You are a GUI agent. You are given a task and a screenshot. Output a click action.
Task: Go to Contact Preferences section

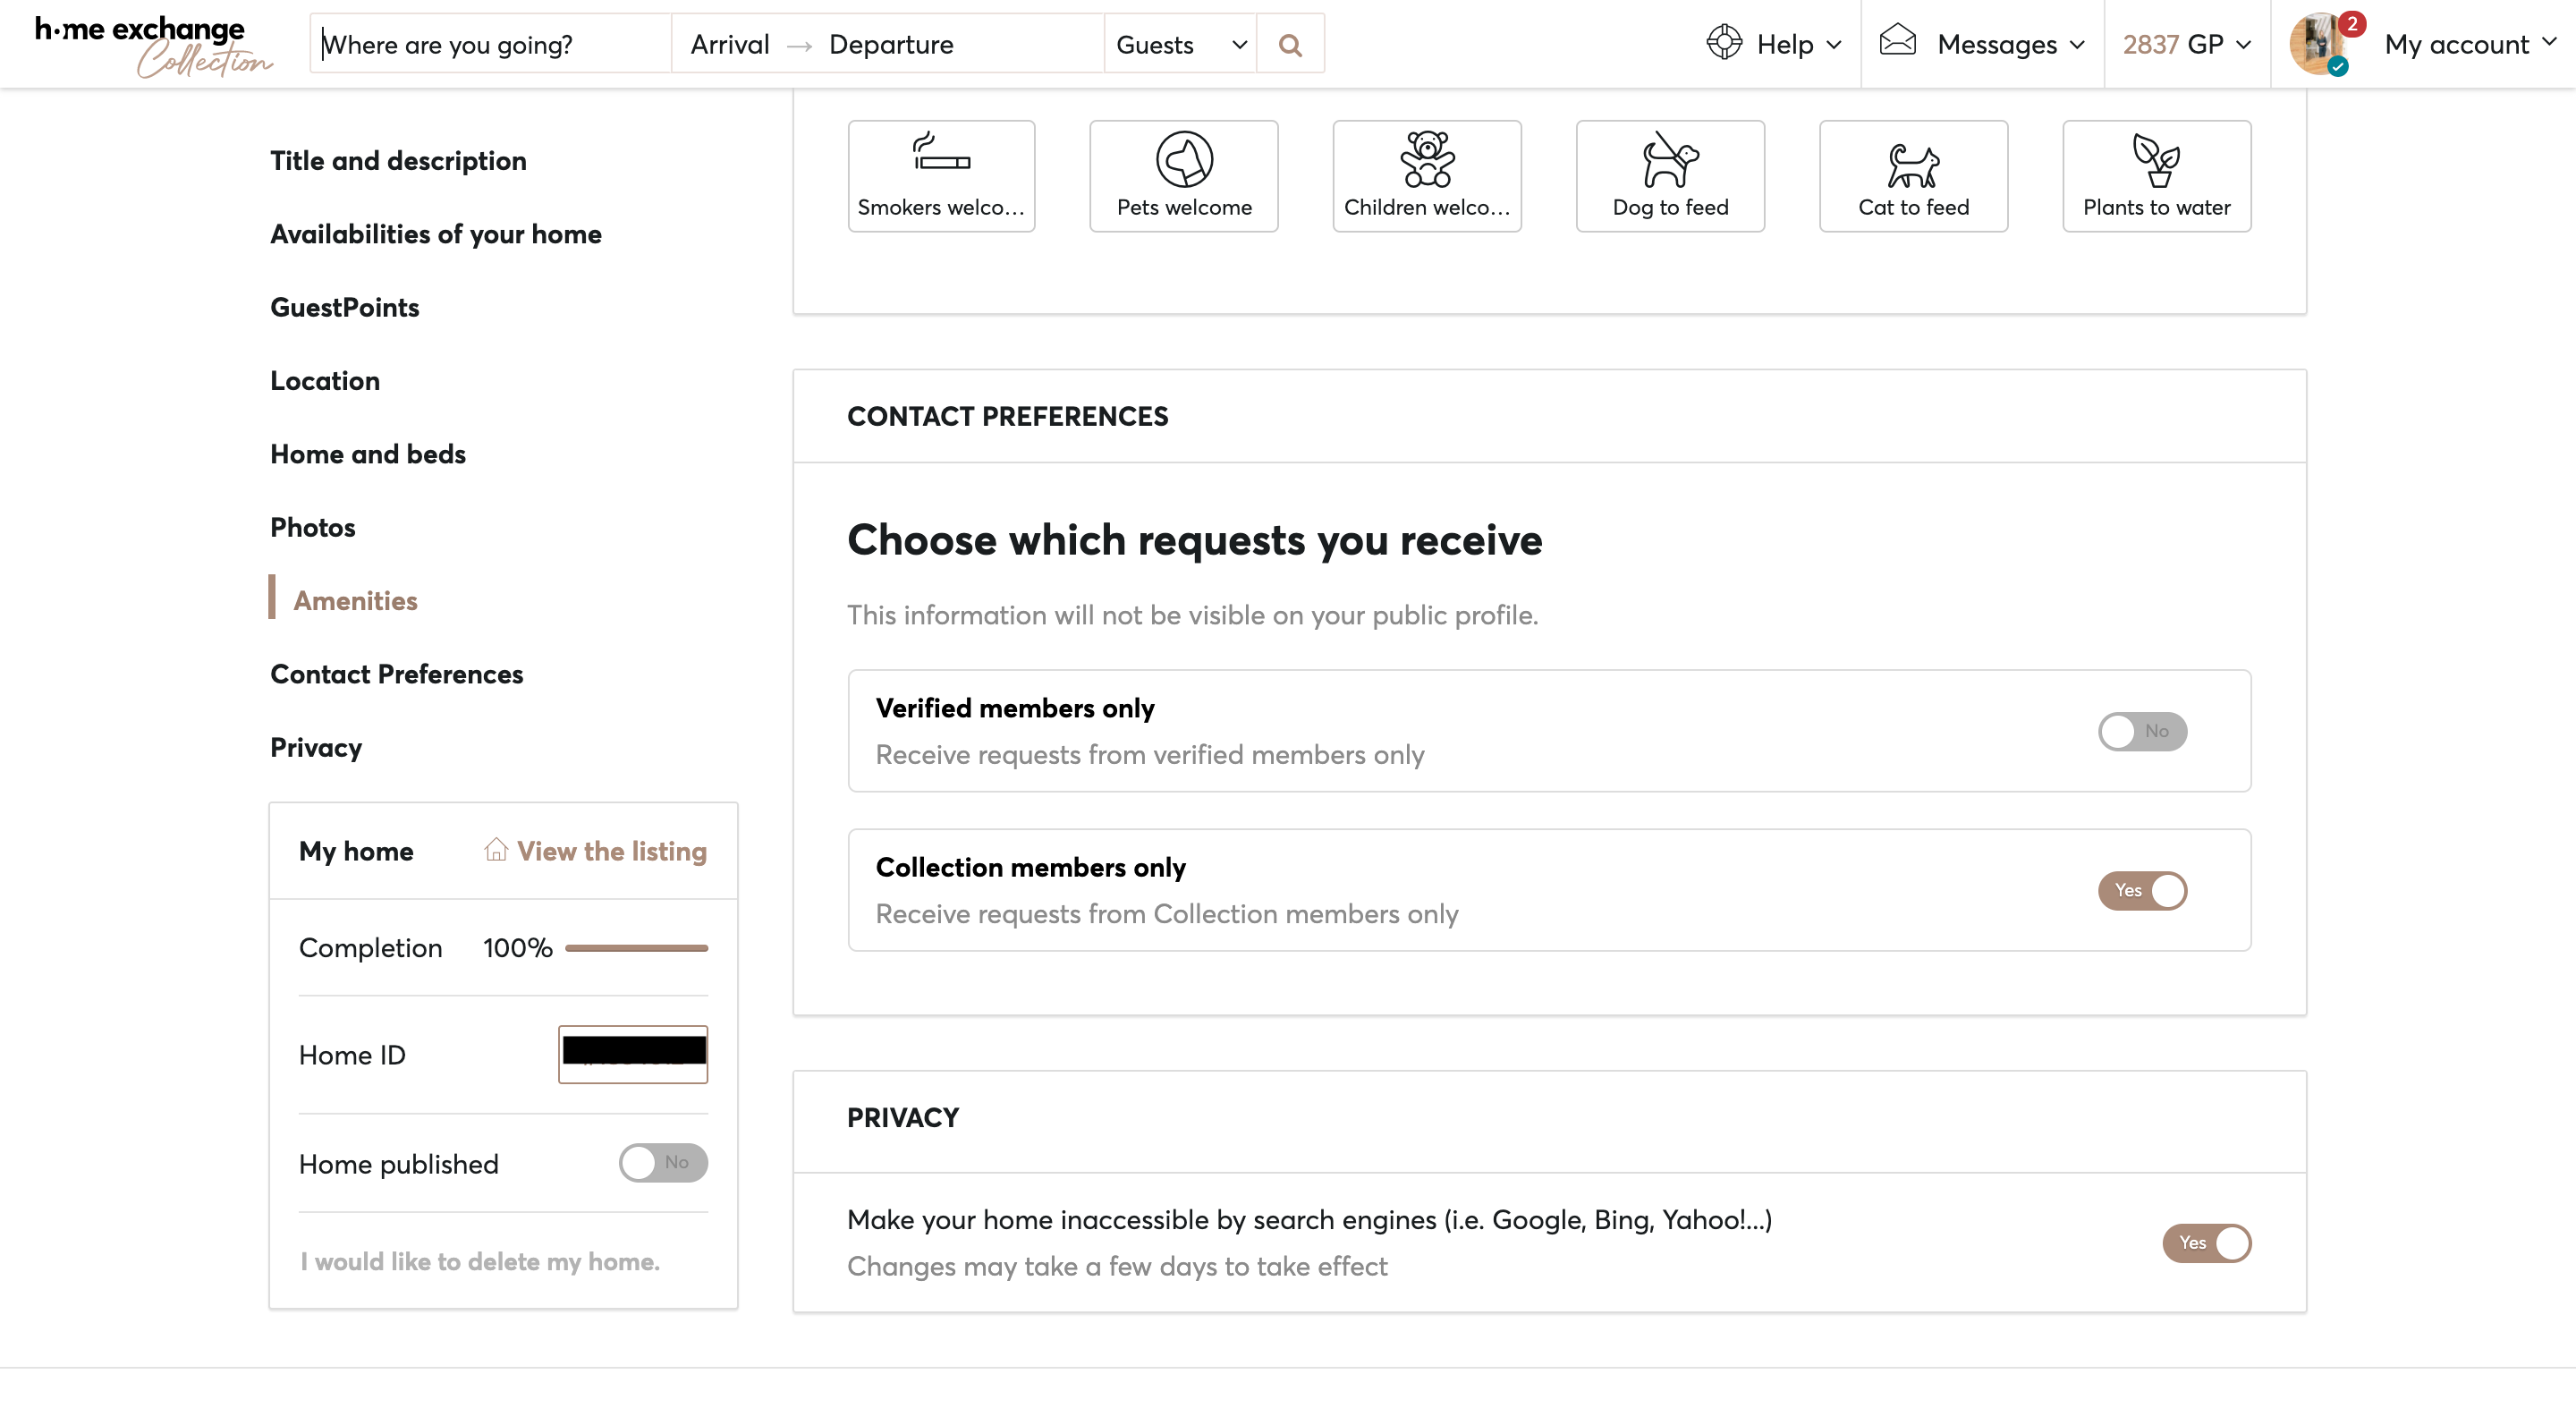click(396, 674)
